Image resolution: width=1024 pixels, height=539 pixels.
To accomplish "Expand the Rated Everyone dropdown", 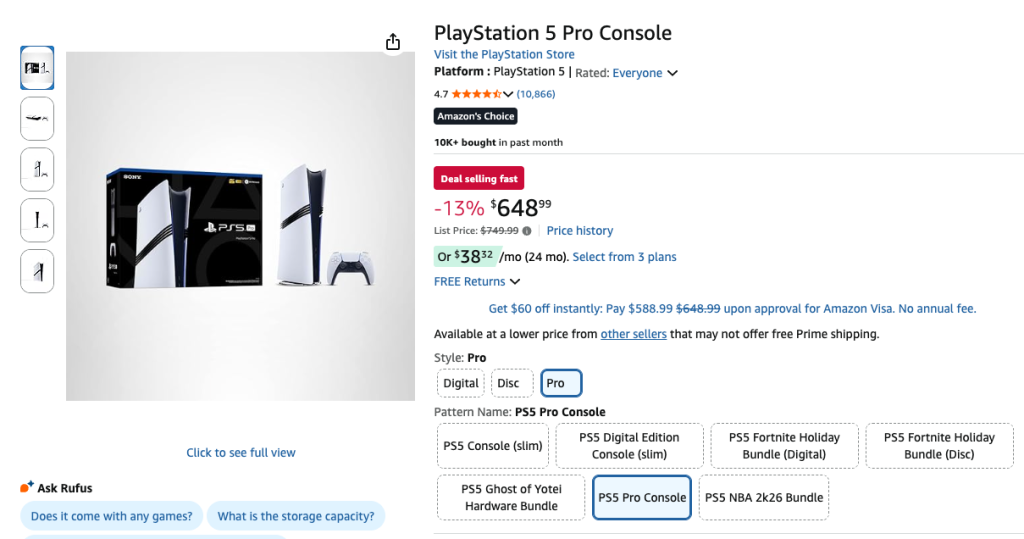I will (672, 73).
